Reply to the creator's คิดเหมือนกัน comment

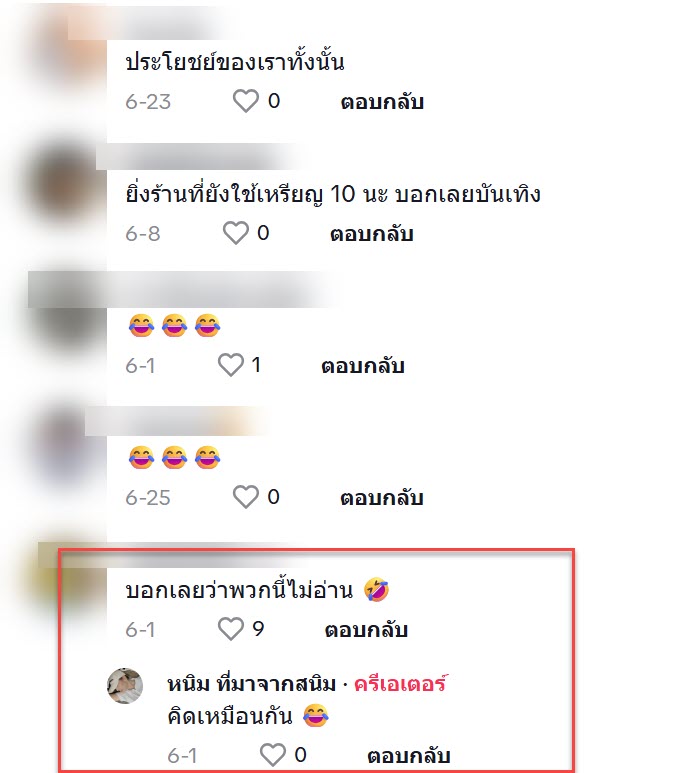coord(409,755)
